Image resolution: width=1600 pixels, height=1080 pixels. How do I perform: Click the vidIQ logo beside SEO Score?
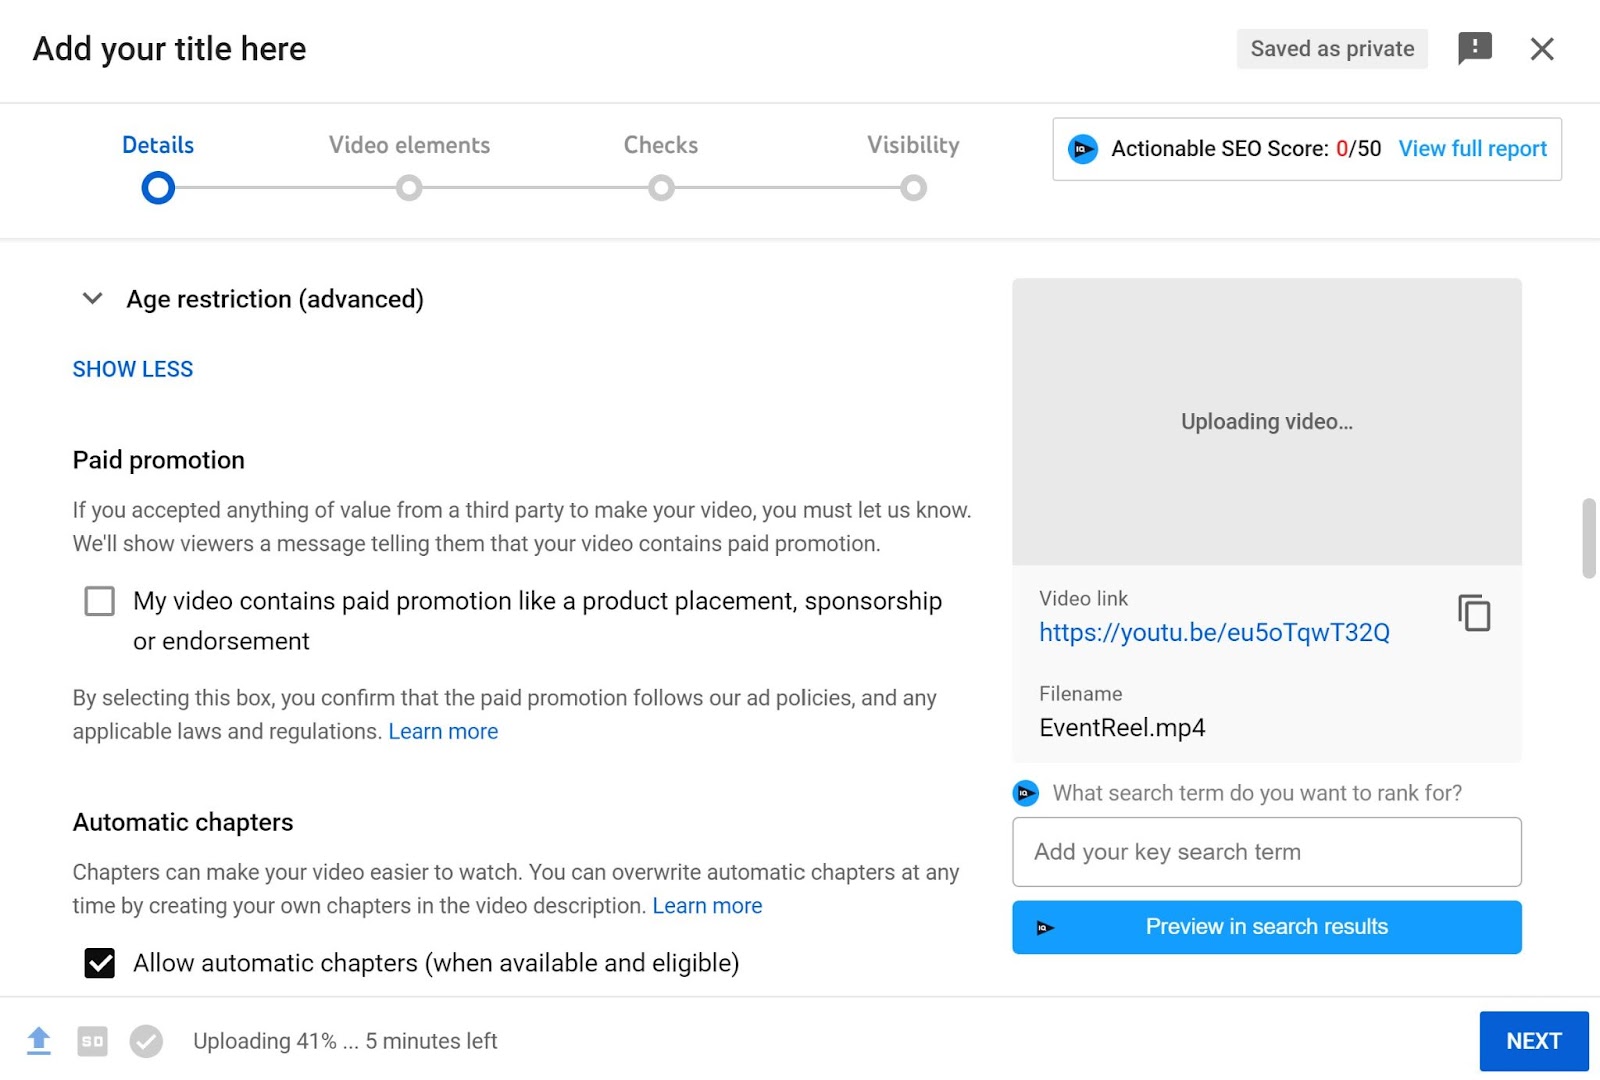pyautogui.click(x=1083, y=149)
